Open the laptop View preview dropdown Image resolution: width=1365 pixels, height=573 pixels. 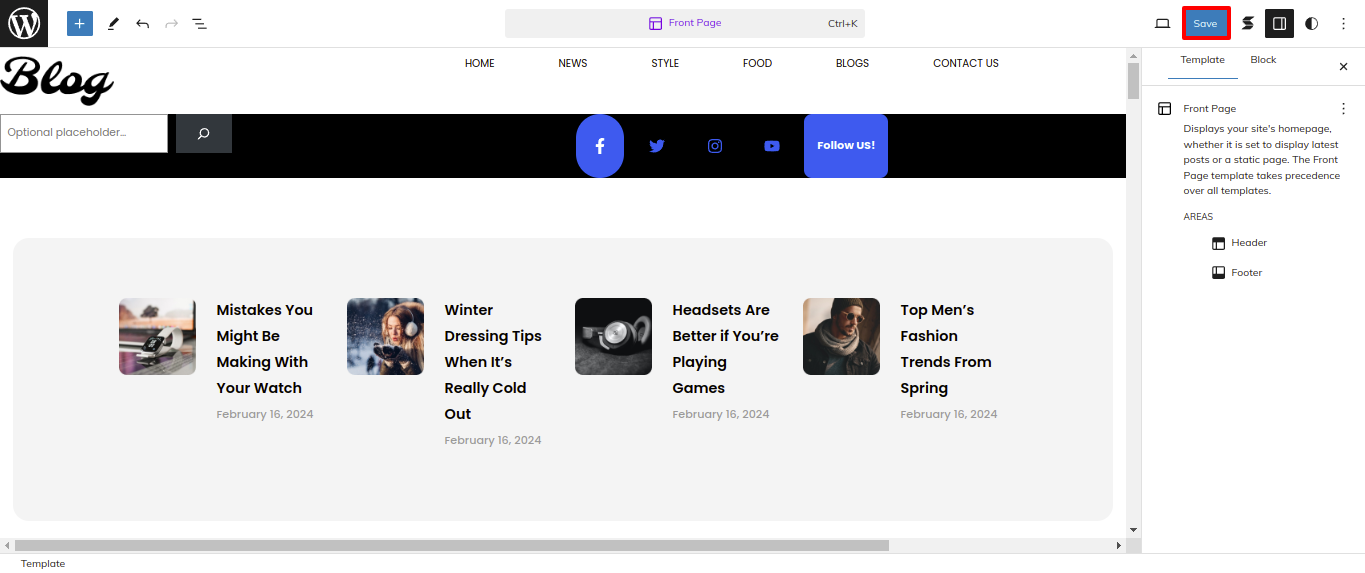click(x=1162, y=23)
